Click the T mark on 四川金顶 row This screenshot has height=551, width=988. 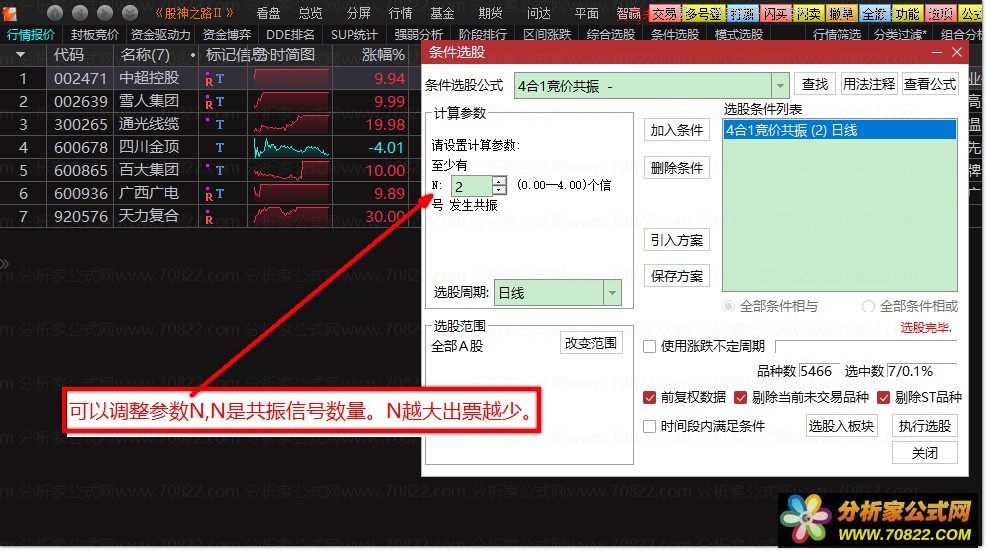pos(219,148)
